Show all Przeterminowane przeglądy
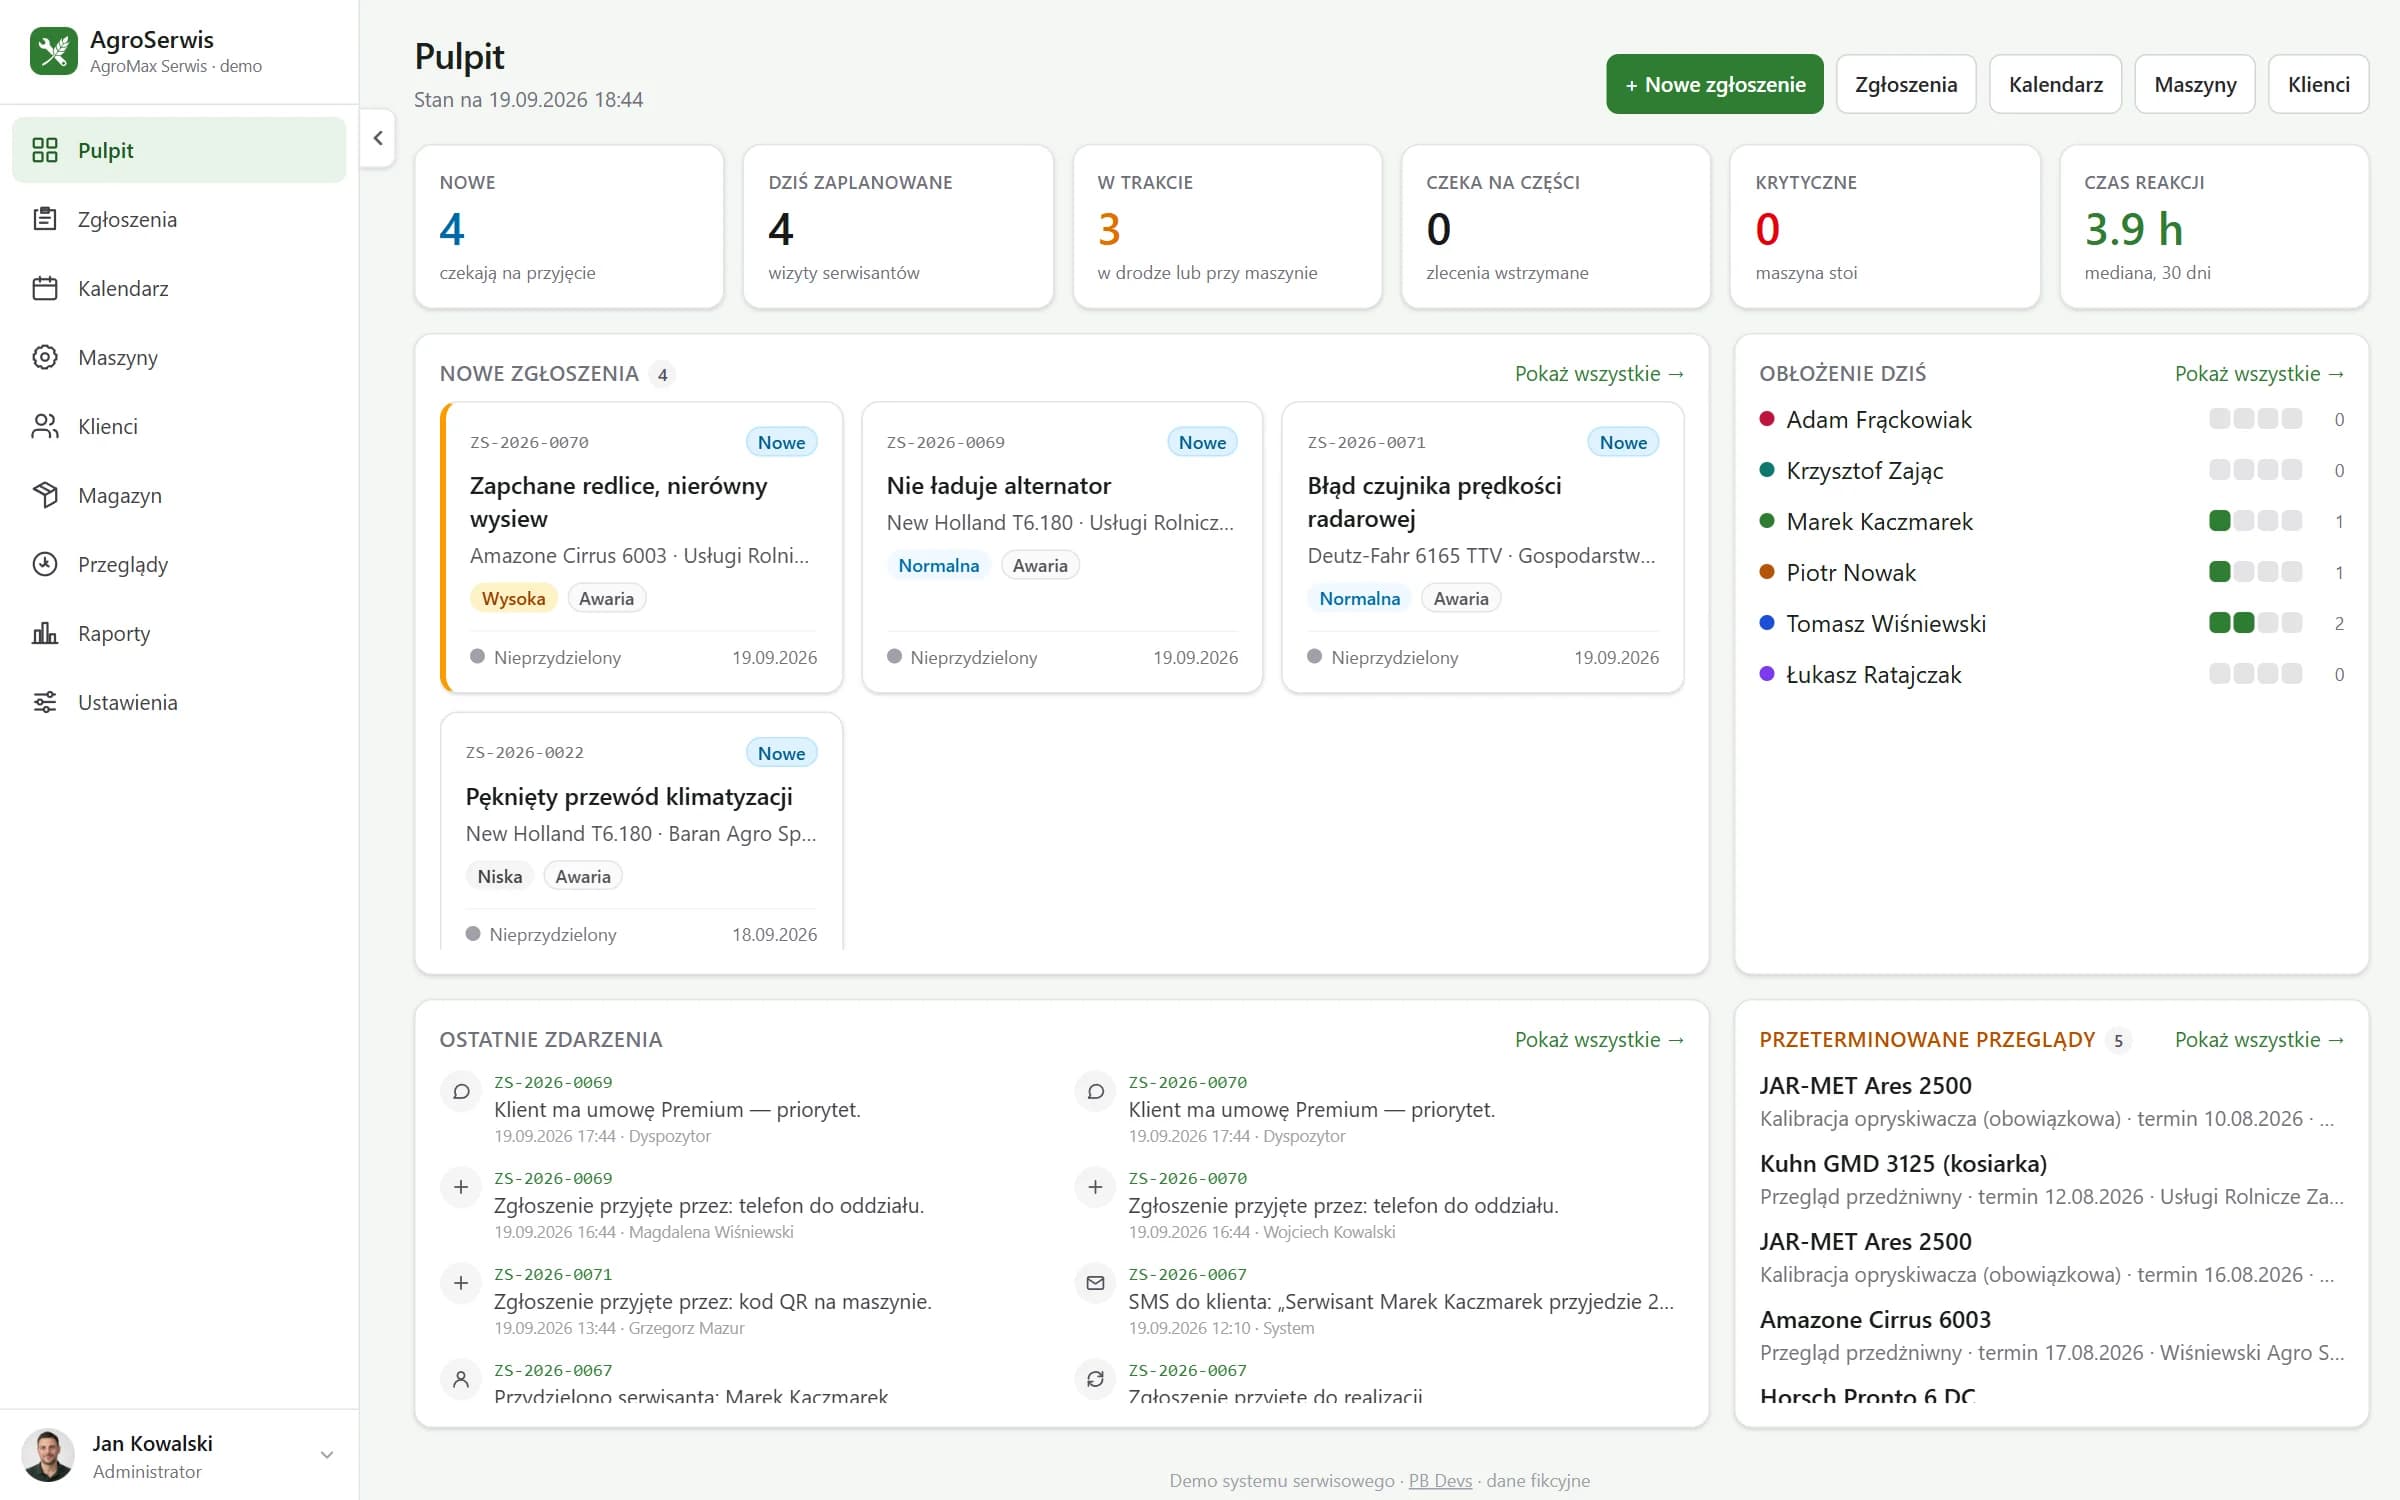This screenshot has width=2400, height=1500. click(x=2259, y=1040)
